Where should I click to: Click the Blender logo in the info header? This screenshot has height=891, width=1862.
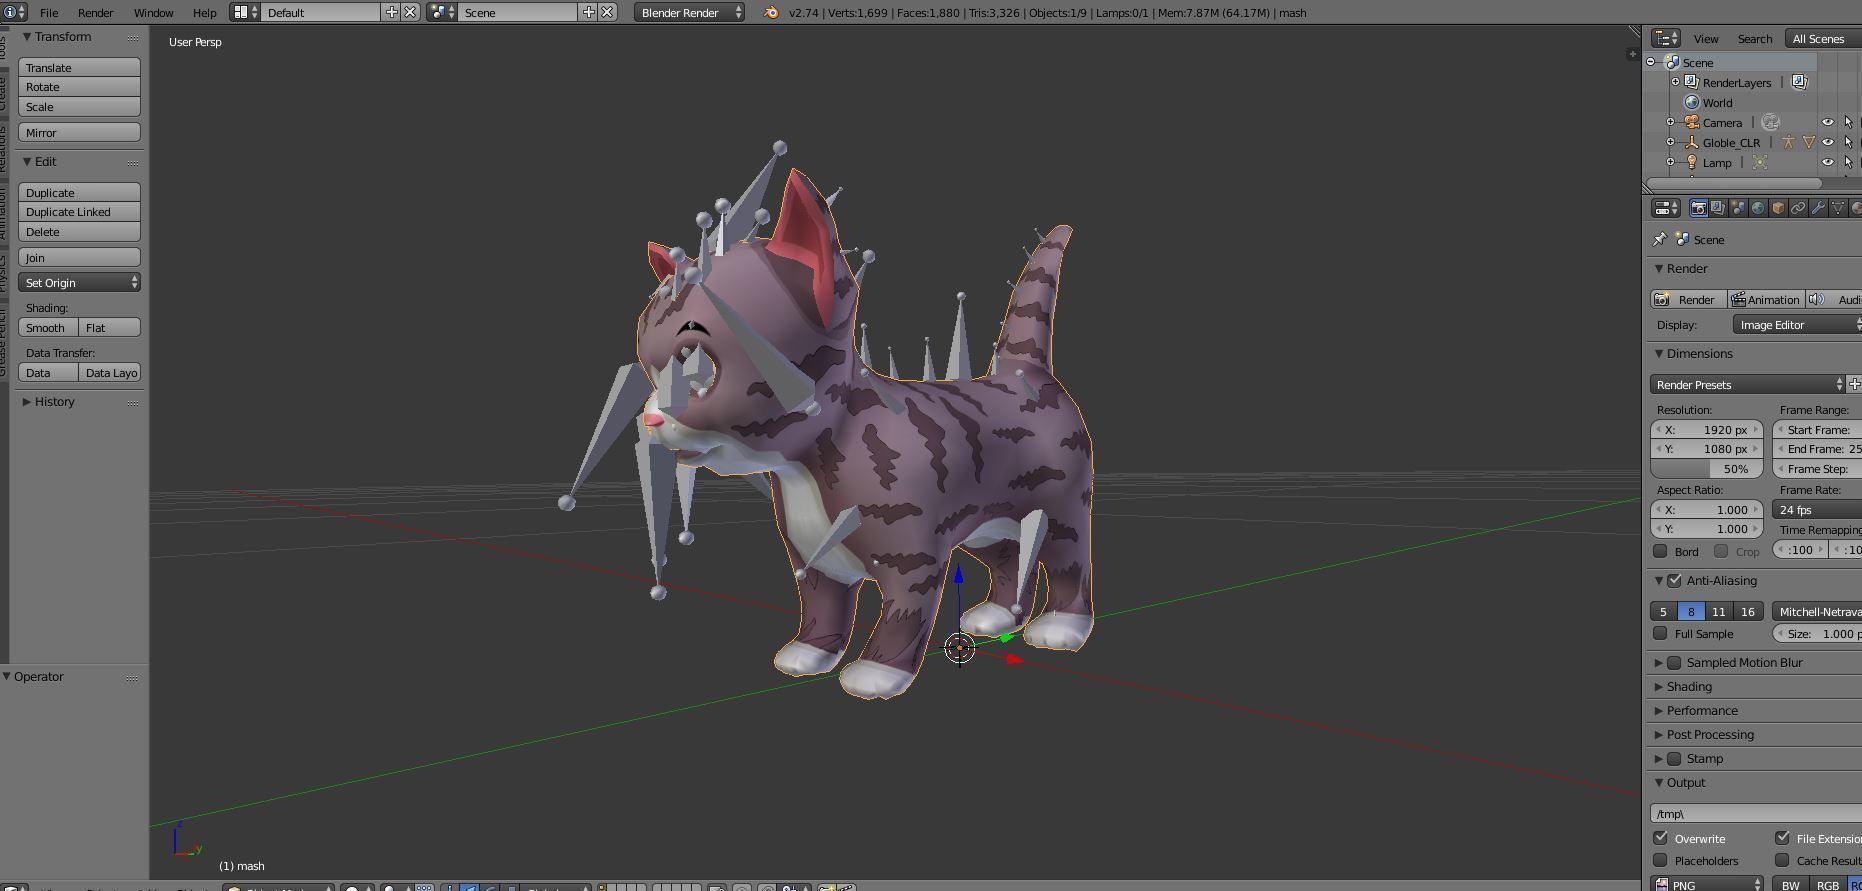pyautogui.click(x=771, y=13)
